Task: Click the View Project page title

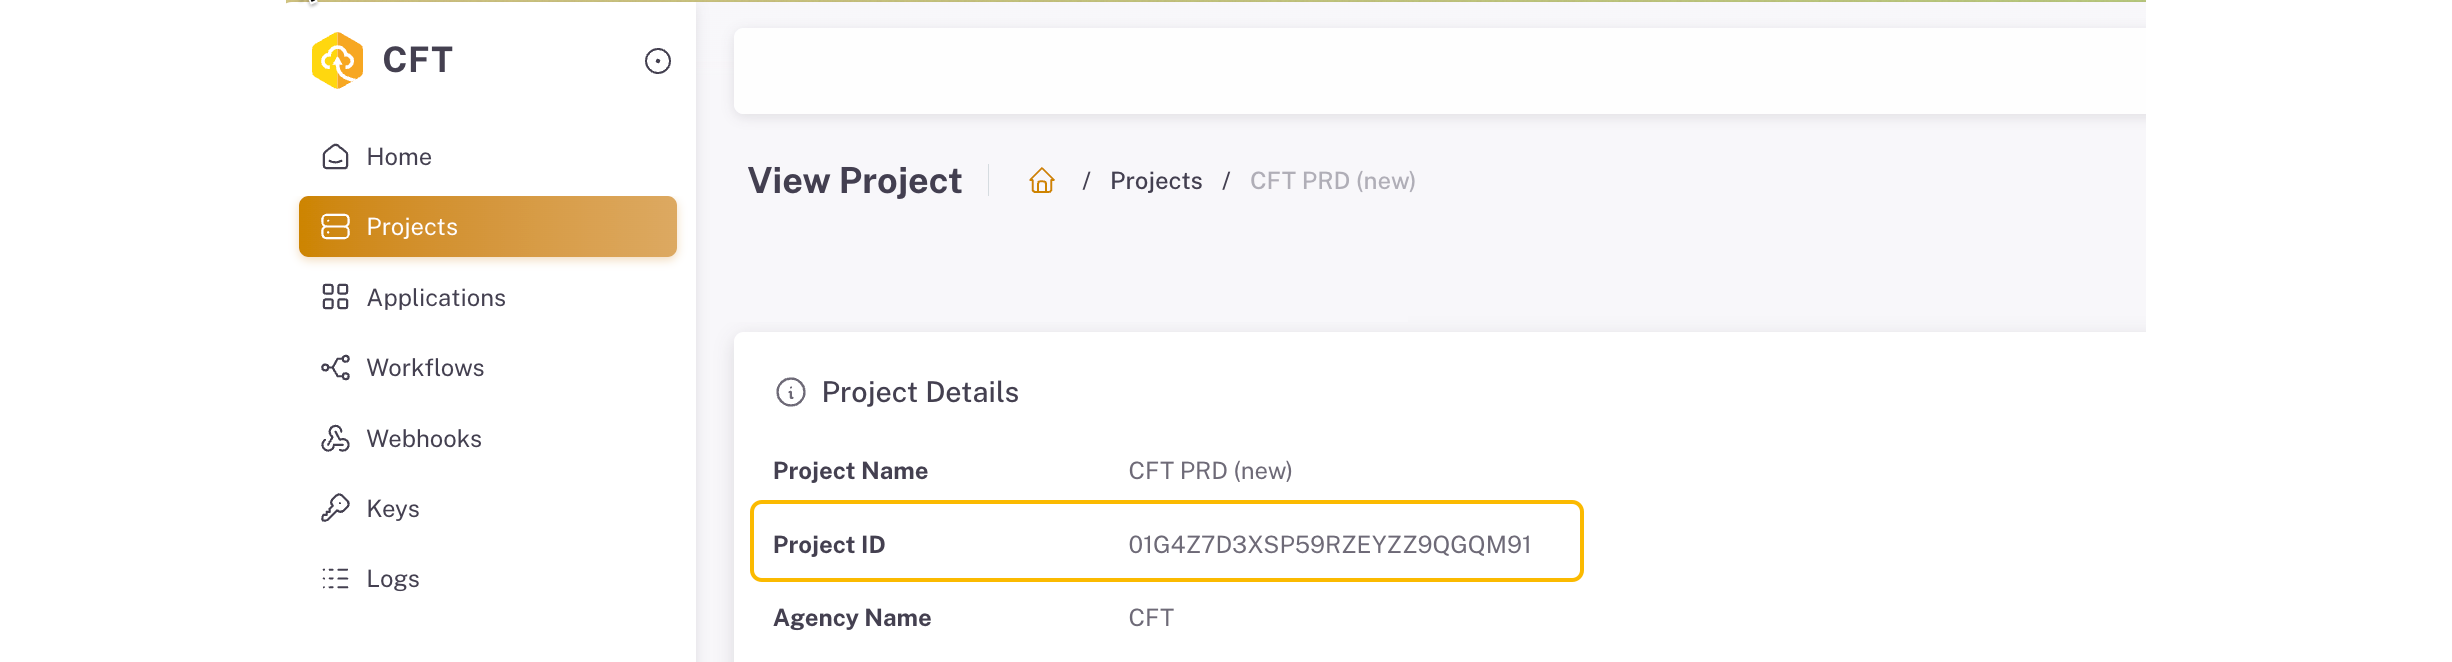Action: coord(854,180)
